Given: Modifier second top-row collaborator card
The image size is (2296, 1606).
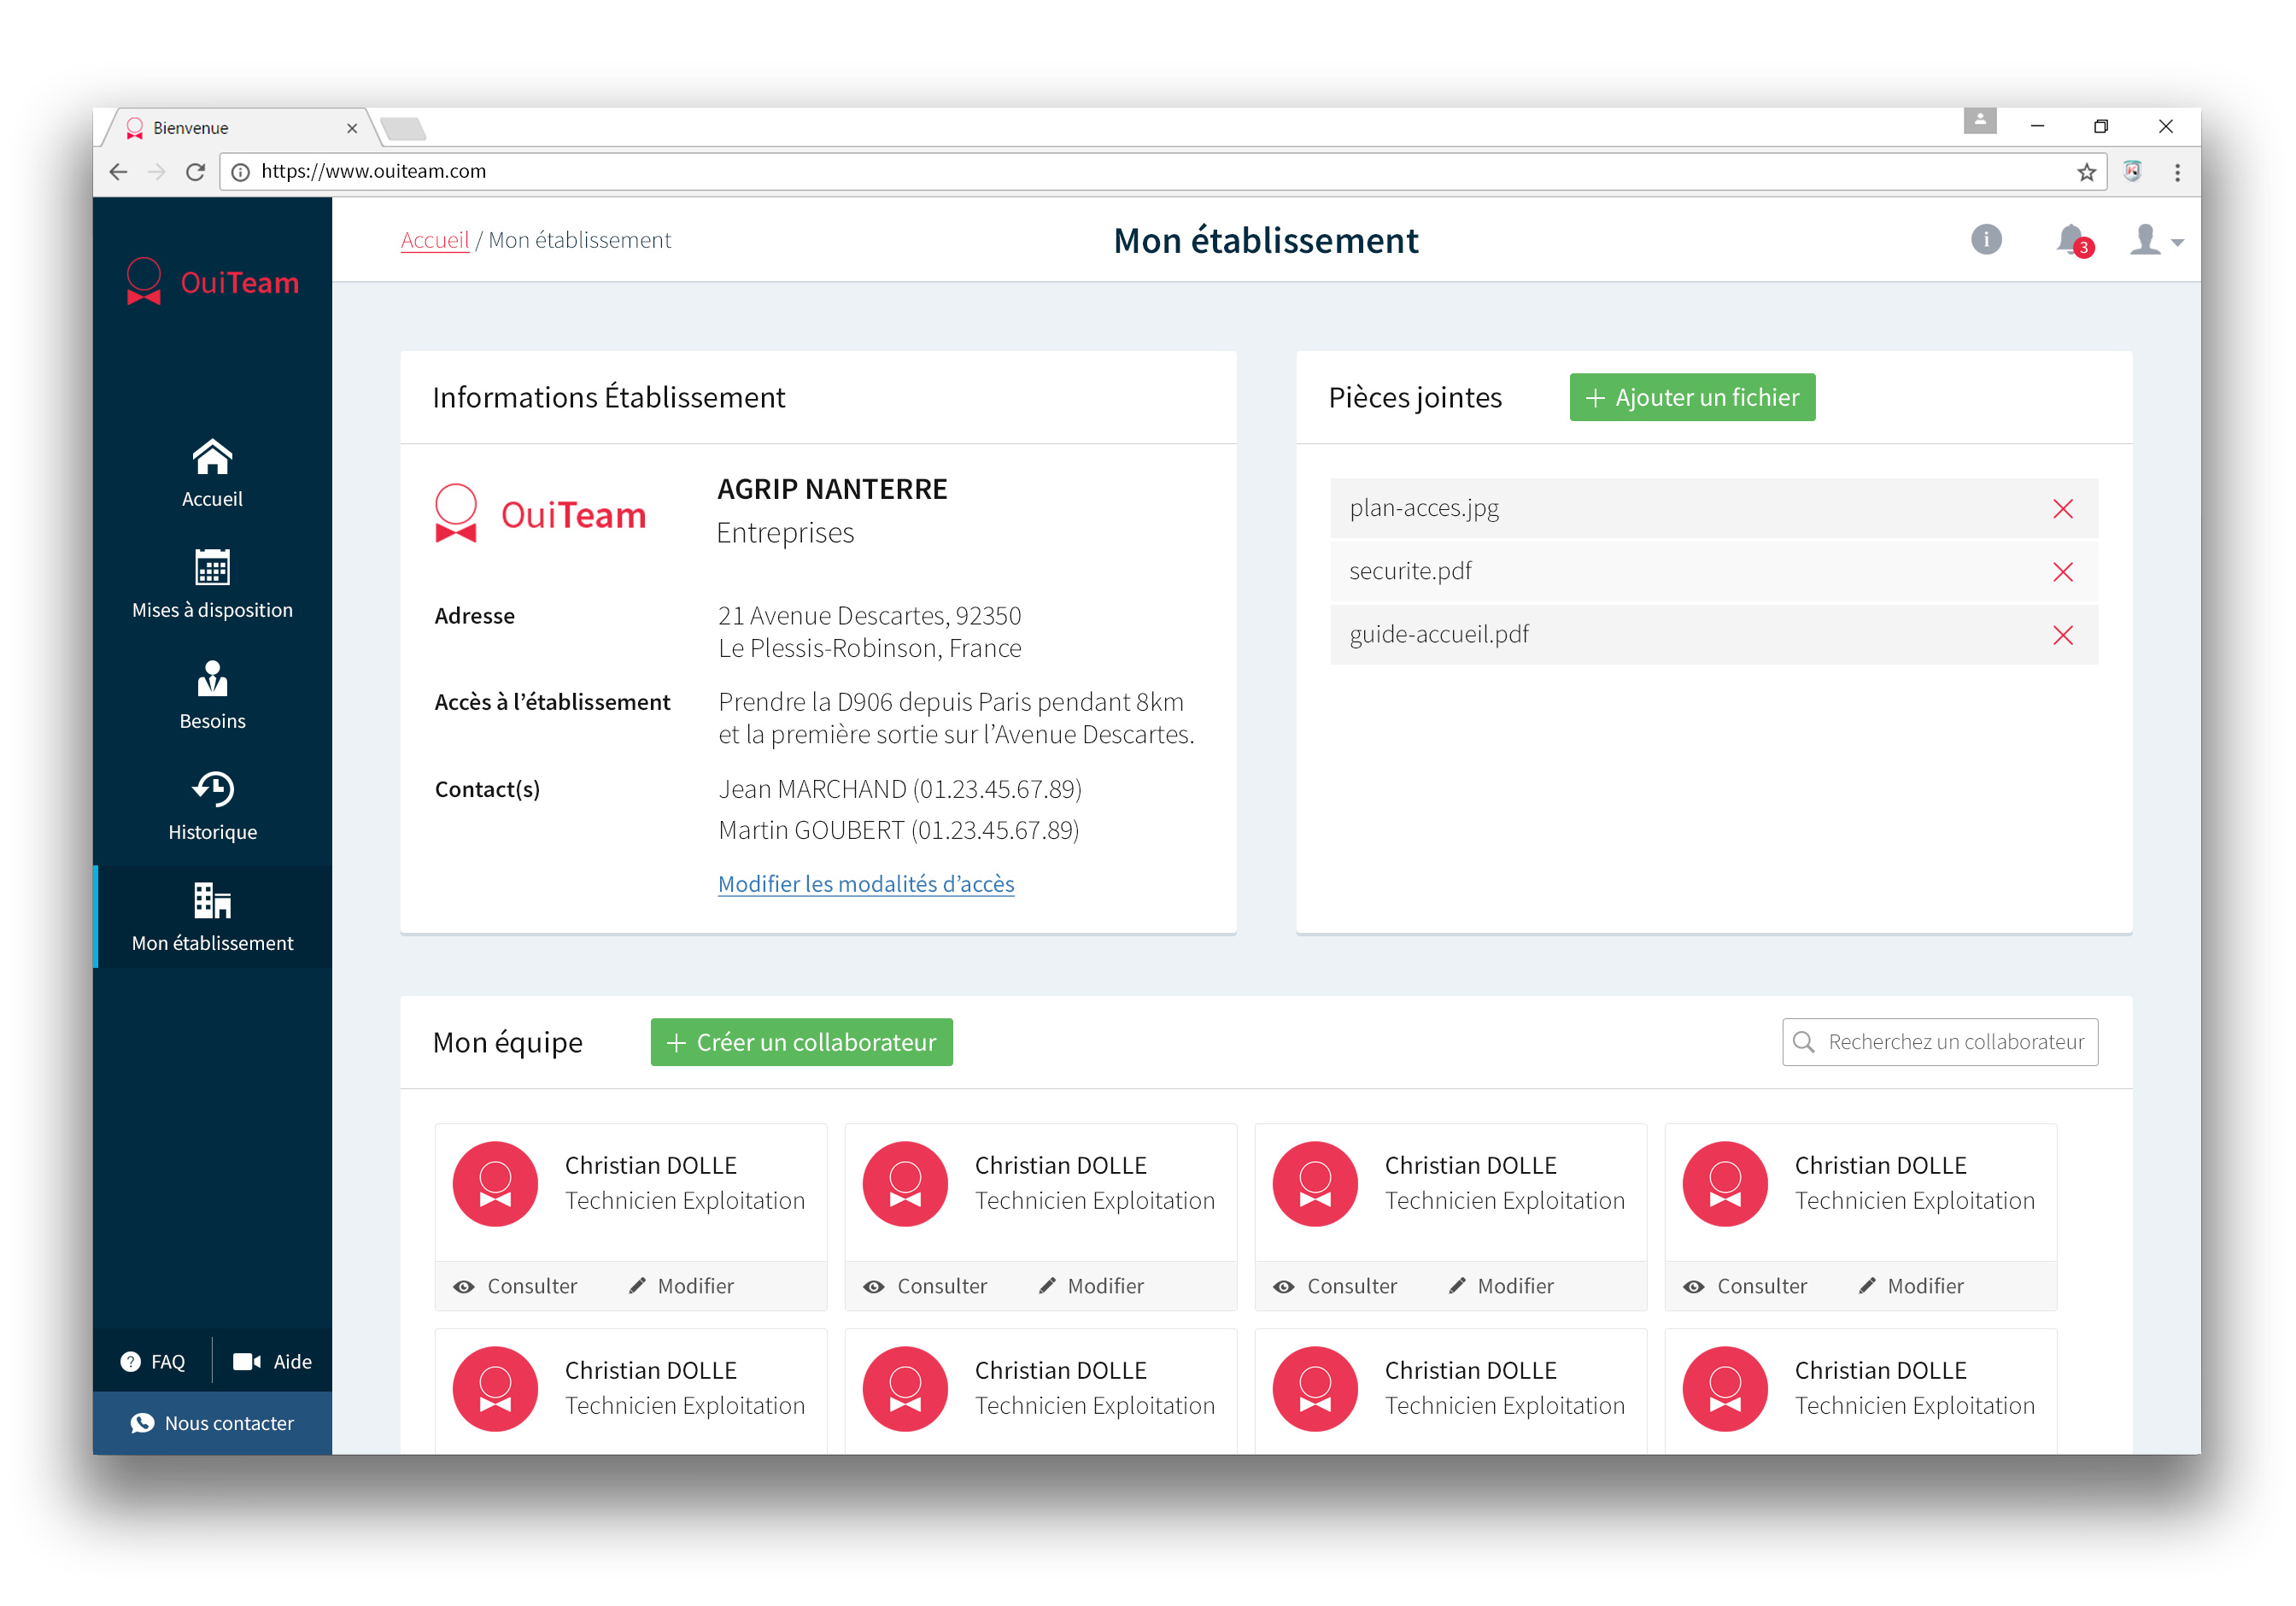Looking at the screenshot, I should point(1092,1287).
